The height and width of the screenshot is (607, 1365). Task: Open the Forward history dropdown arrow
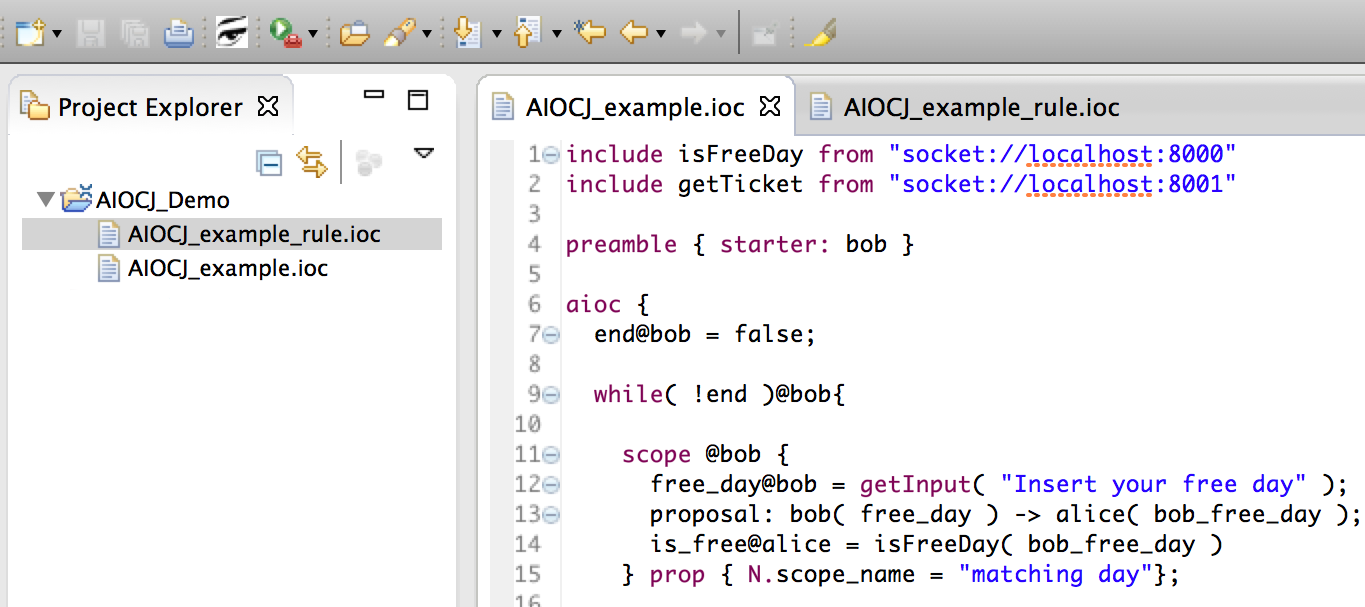[x=721, y=34]
